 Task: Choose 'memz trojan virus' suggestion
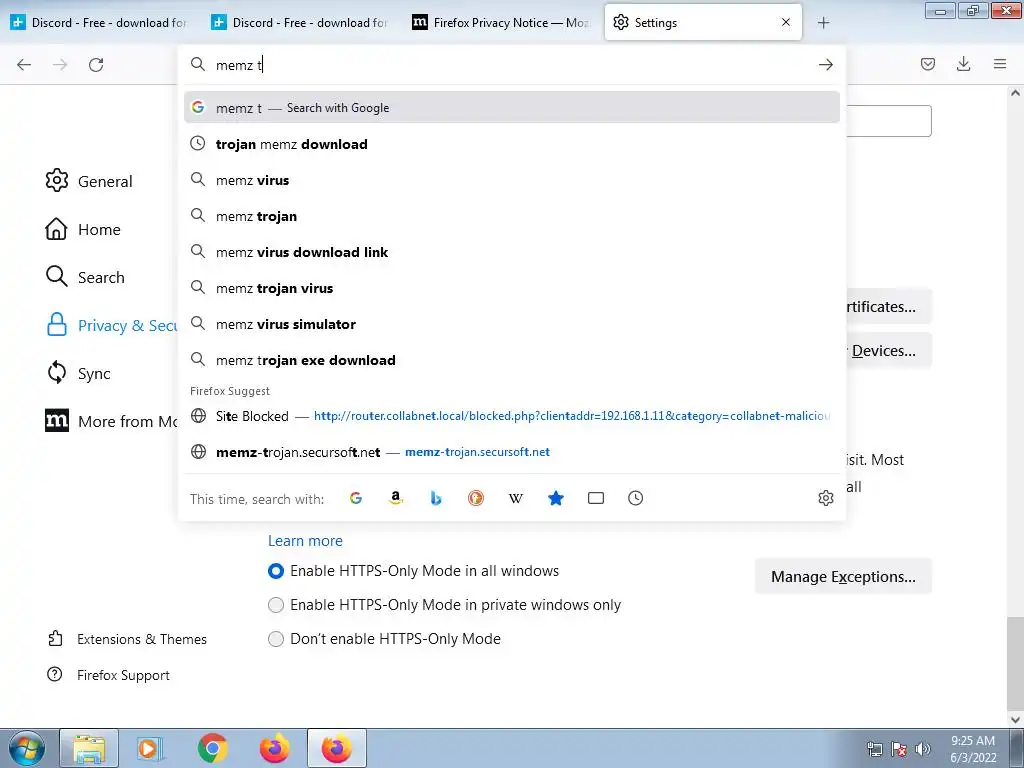511,287
